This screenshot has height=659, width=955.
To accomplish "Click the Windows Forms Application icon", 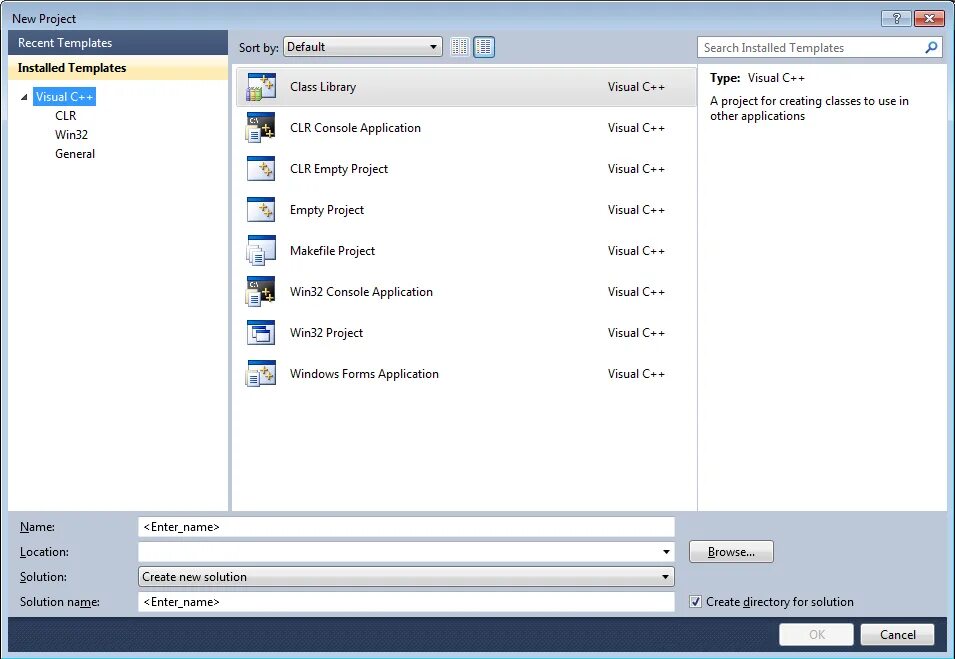I will (x=261, y=373).
